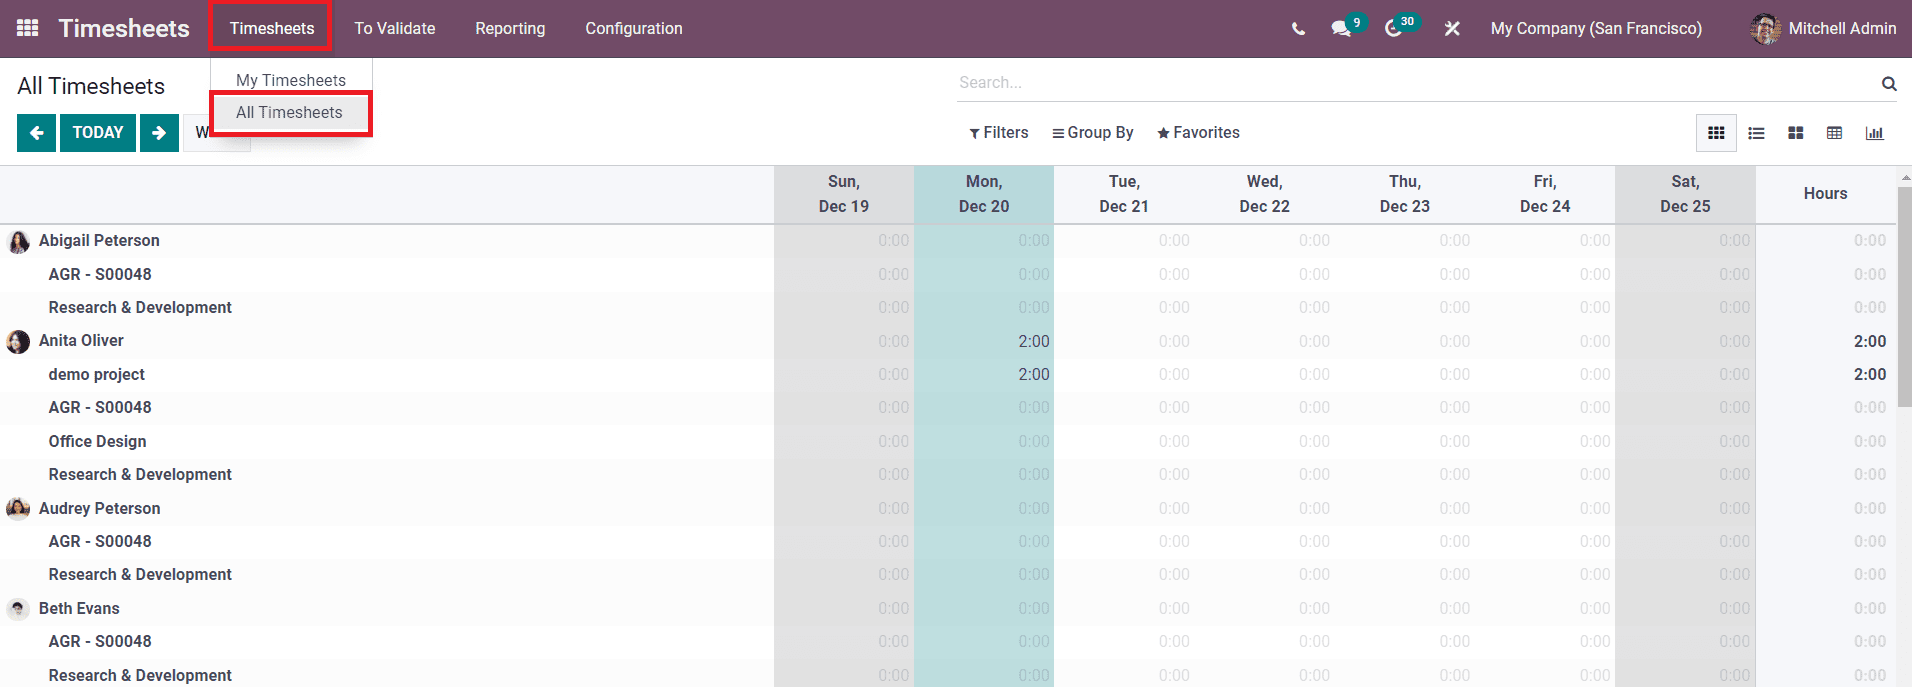Switch to graph view
The height and width of the screenshot is (687, 1912).
click(1874, 133)
